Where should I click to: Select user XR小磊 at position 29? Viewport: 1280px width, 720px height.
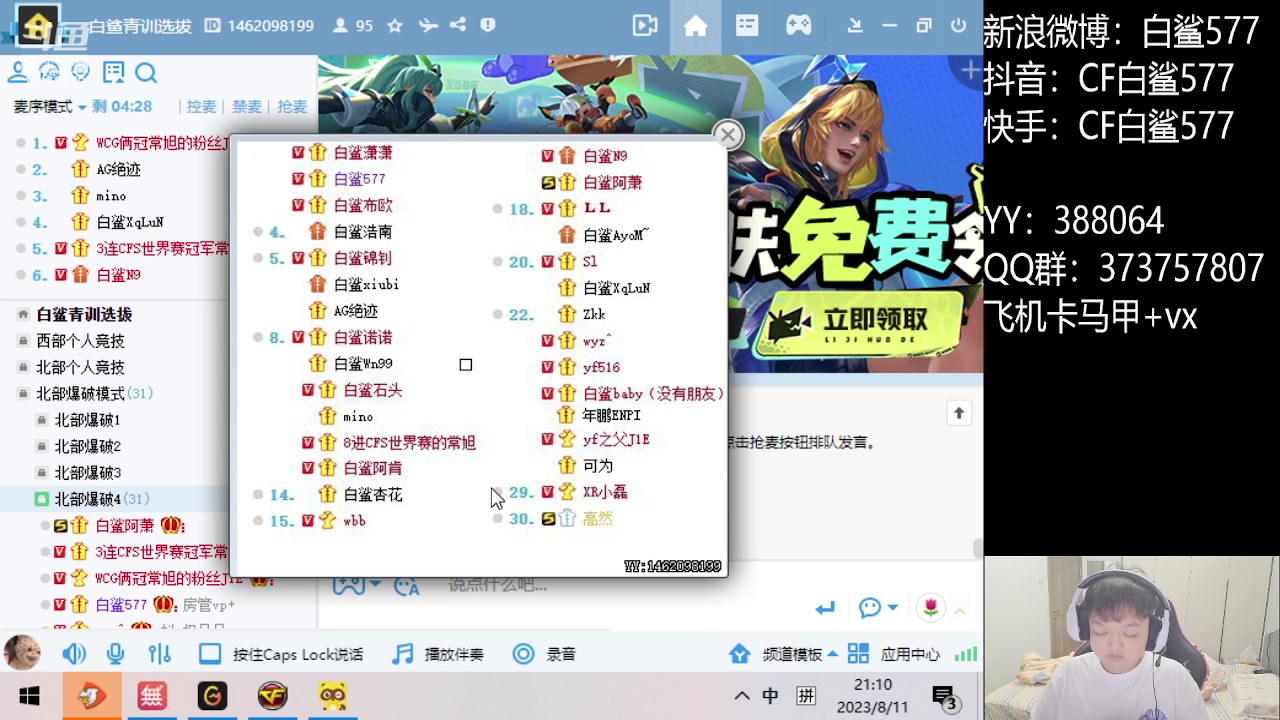[x=605, y=492]
